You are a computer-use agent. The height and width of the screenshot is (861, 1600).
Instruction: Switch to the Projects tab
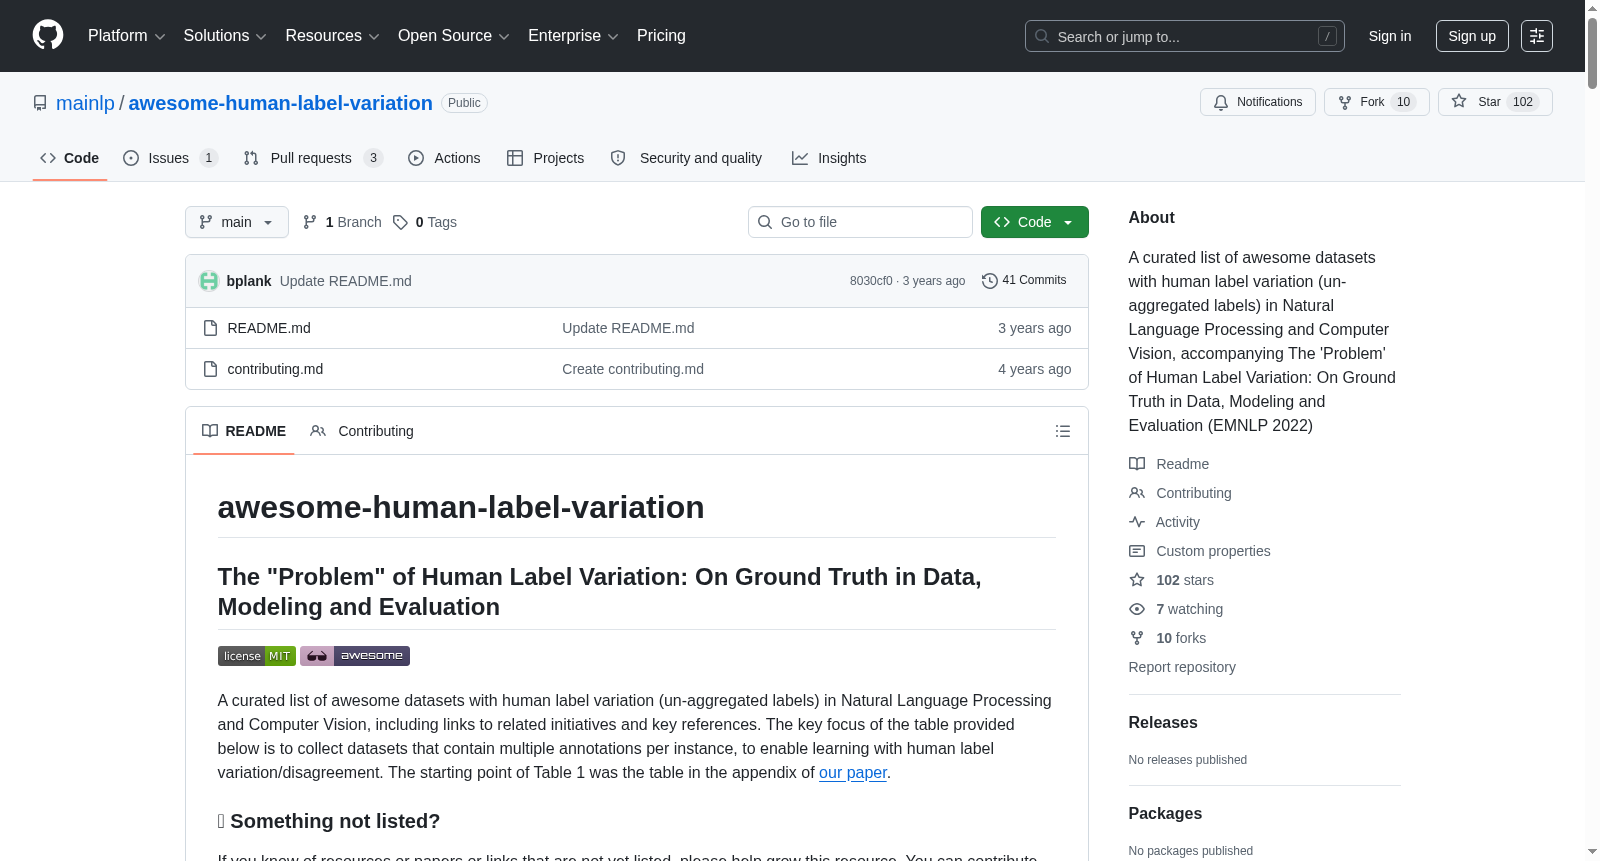(x=545, y=158)
